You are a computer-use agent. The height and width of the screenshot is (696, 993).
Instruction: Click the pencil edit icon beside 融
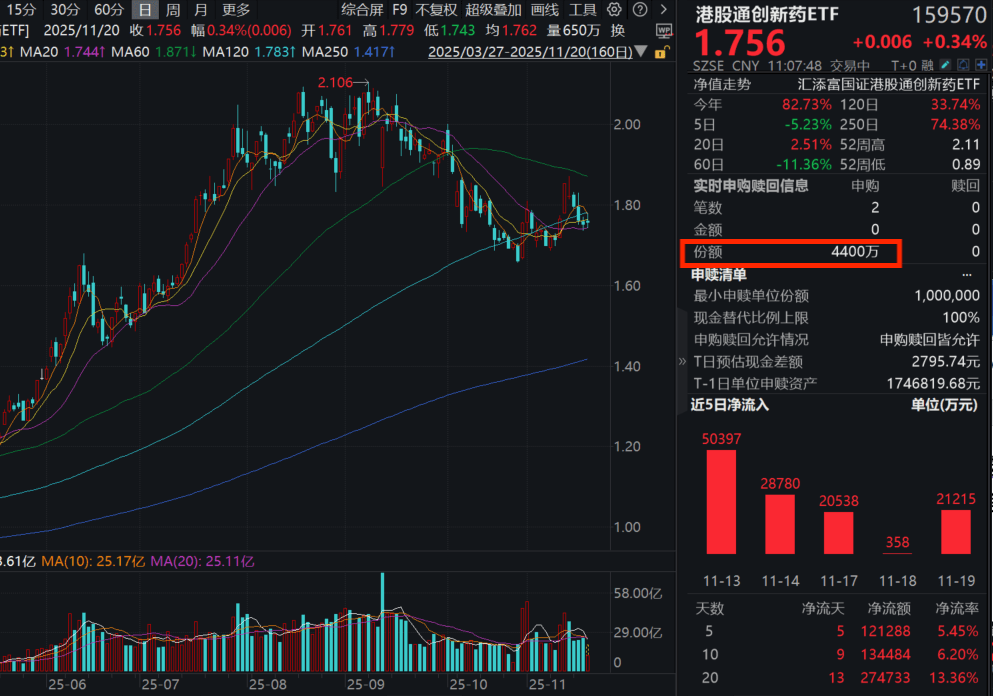(x=945, y=64)
